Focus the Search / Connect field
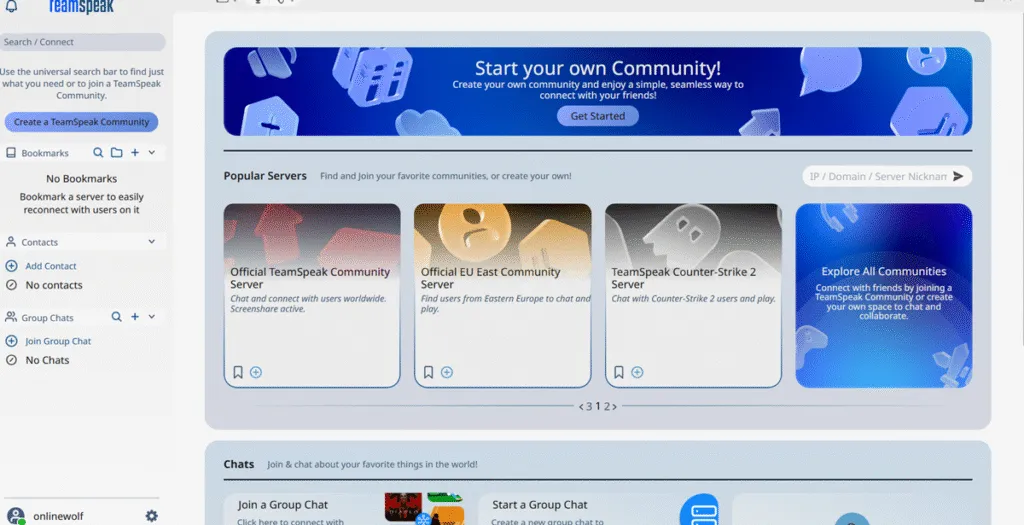This screenshot has width=1024, height=525. 82,42
